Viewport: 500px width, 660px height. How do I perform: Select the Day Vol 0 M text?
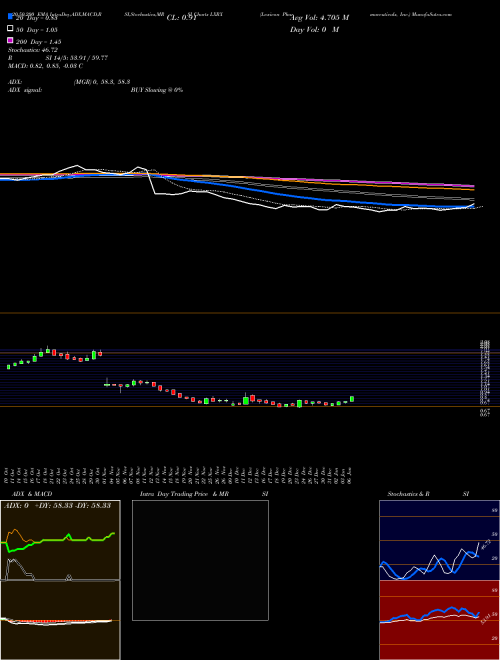click(314, 30)
